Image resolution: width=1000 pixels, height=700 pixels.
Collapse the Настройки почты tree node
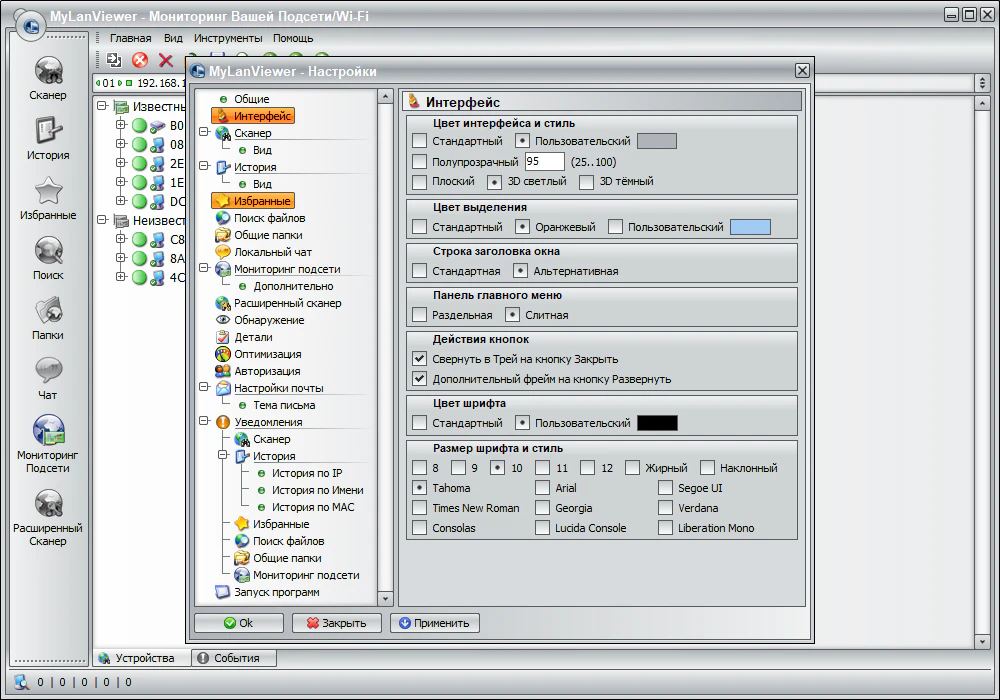203,388
